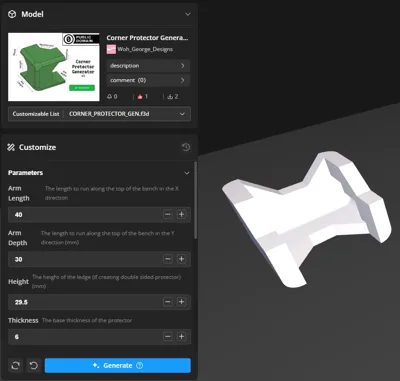Image resolution: width=400 pixels, height=381 pixels.
Task: Open the description row
Action: pos(148,66)
